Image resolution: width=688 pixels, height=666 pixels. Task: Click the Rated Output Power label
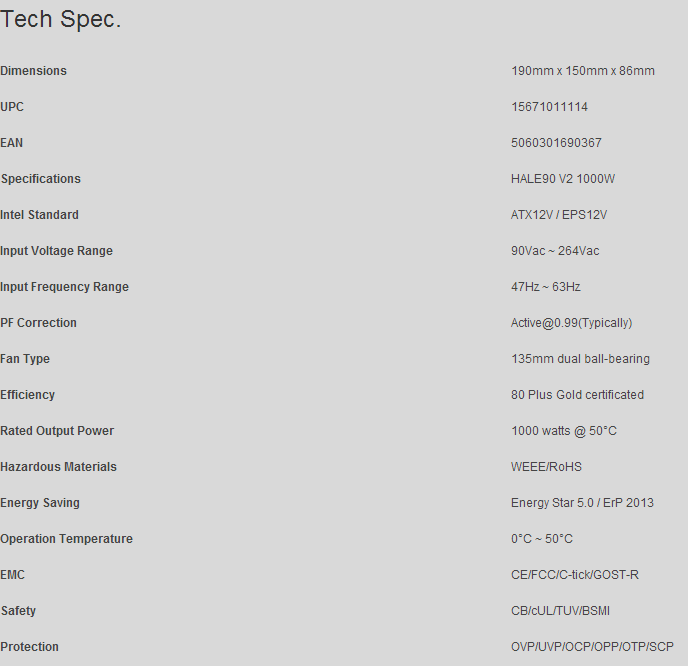click(x=57, y=431)
